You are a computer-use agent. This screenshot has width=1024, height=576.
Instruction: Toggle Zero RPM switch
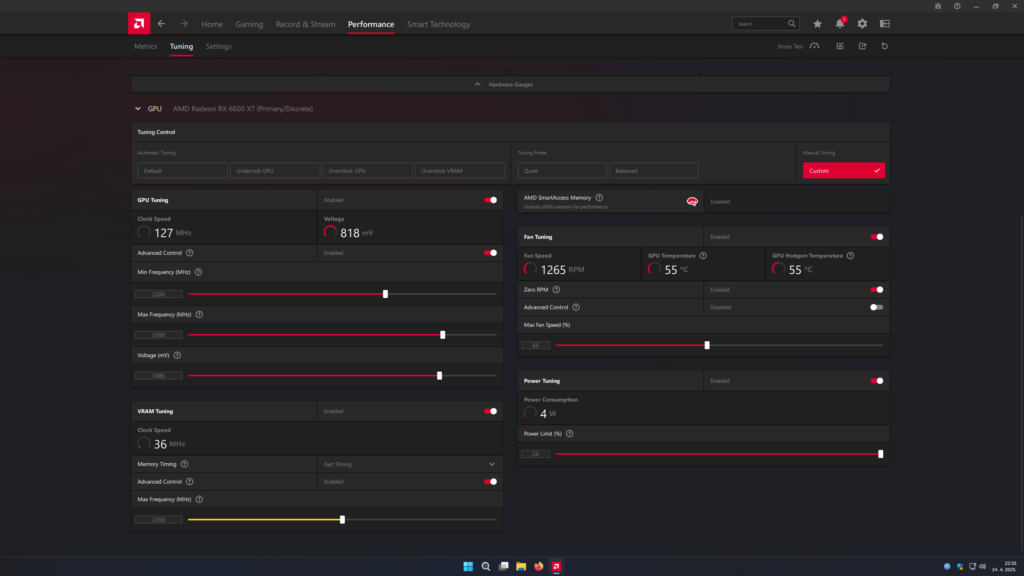(877, 289)
